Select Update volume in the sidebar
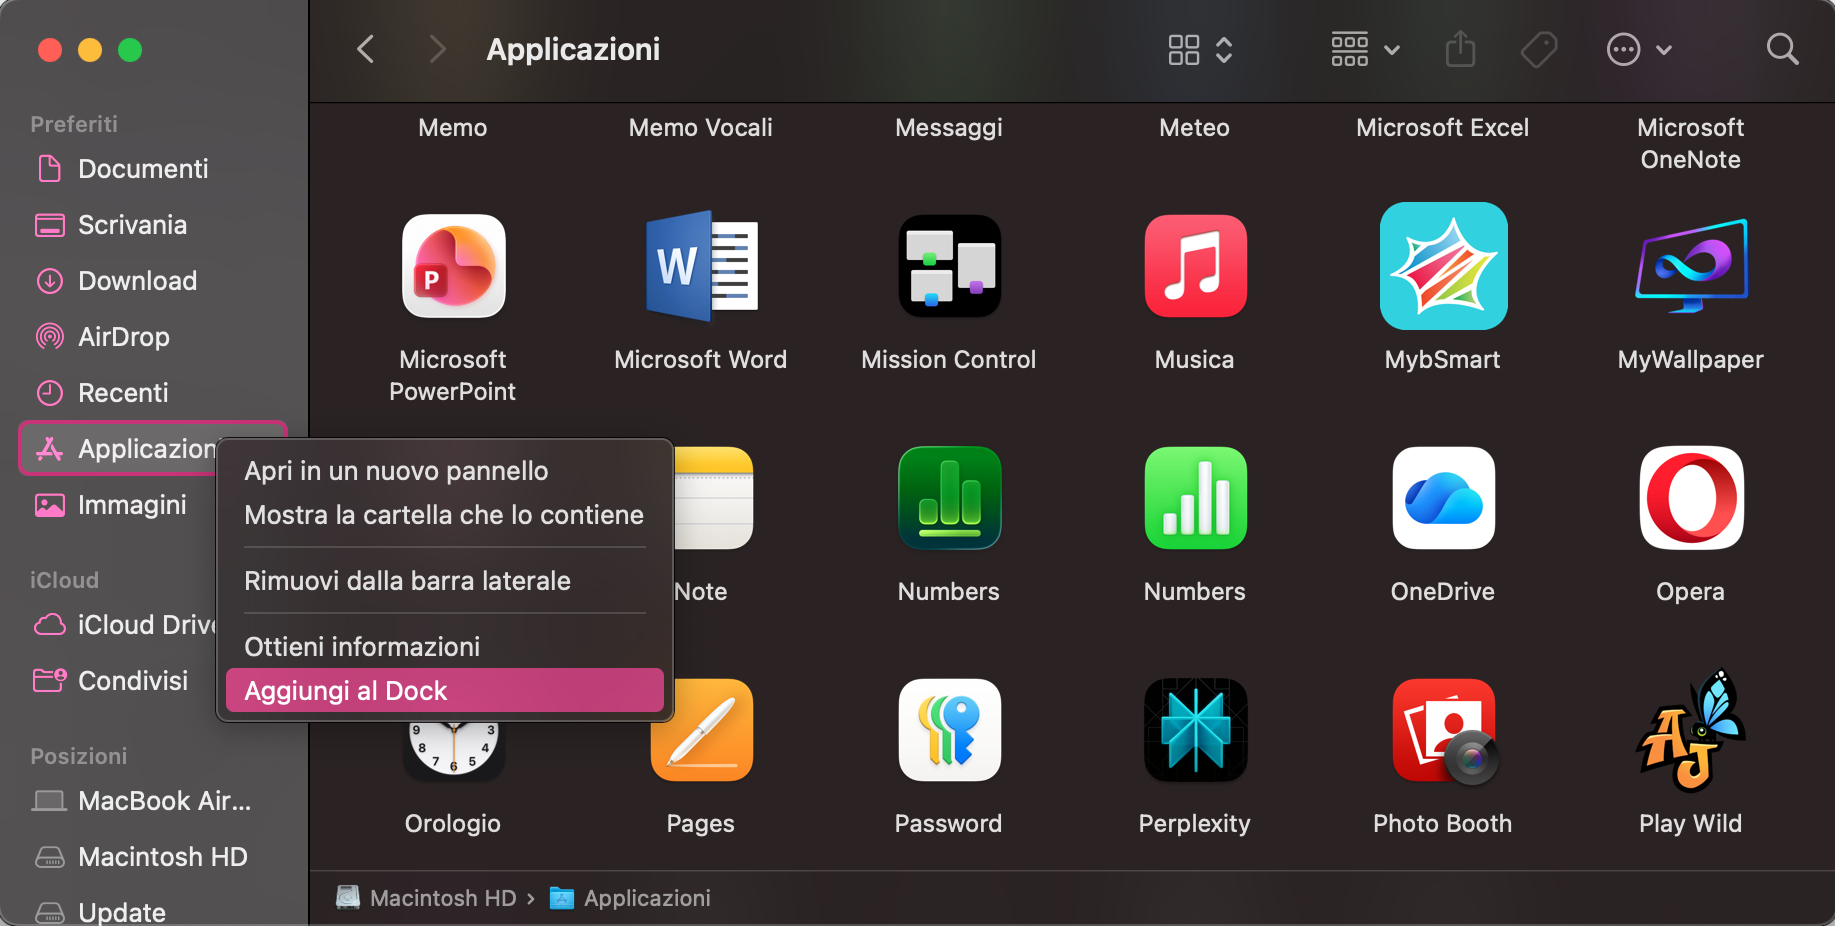Viewport: 1835px width, 926px height. (155, 912)
